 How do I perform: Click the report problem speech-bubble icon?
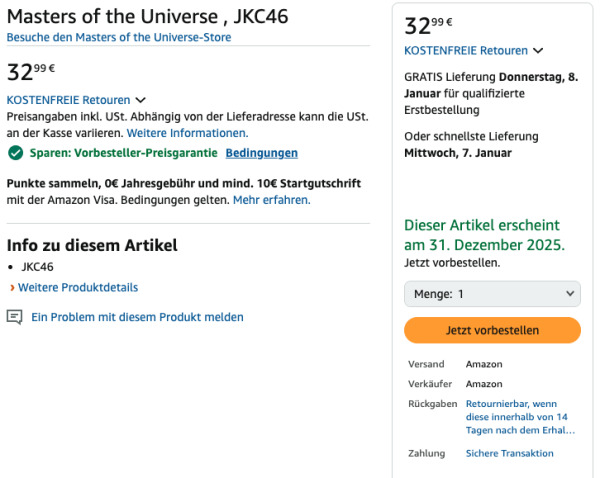[x=14, y=317]
